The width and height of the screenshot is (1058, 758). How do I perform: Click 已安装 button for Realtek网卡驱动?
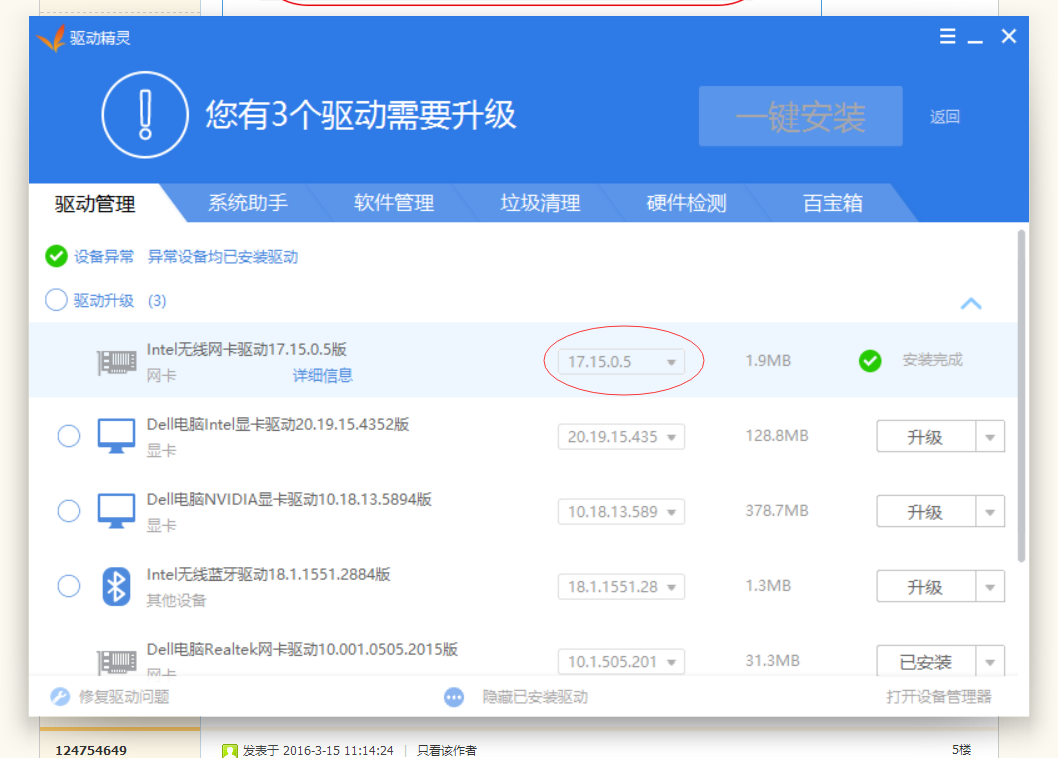926,661
